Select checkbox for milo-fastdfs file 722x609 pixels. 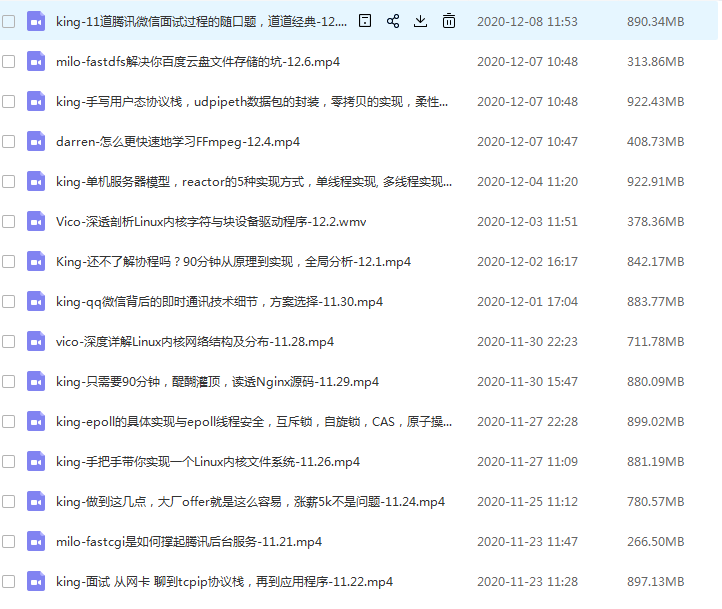pyautogui.click(x=8, y=61)
